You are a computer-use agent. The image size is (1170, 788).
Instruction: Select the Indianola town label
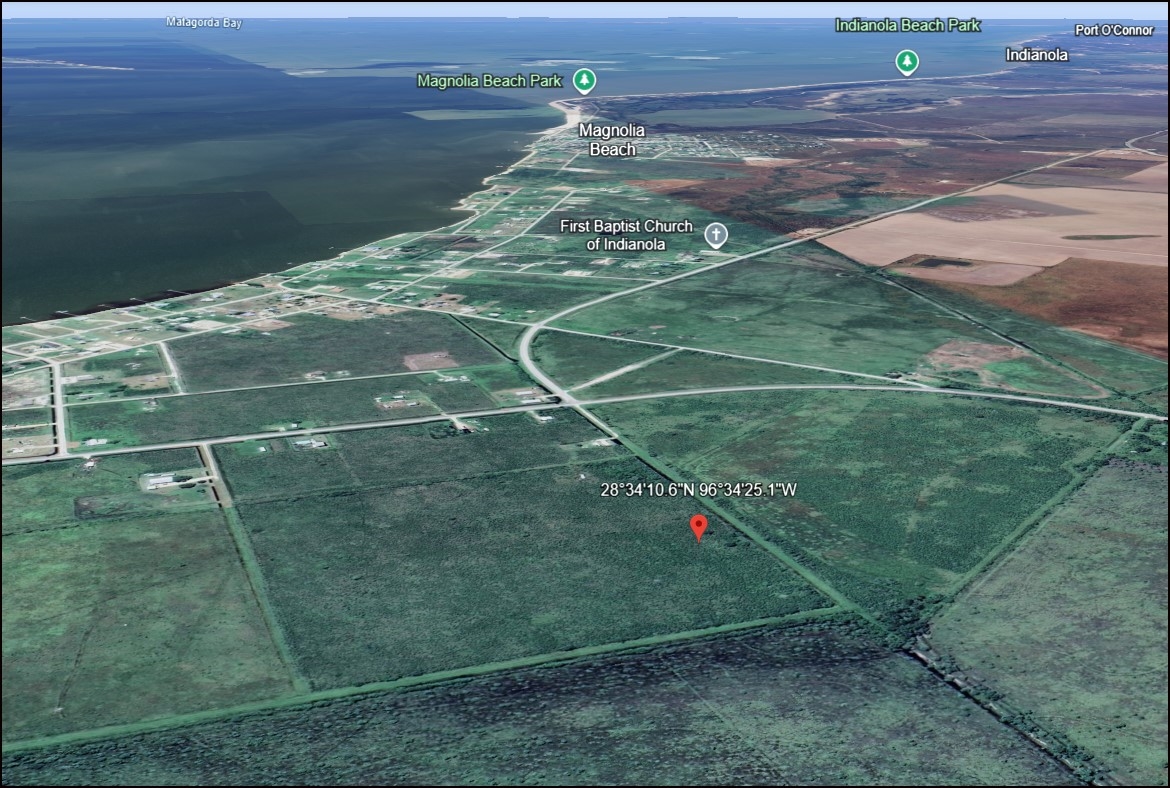pyautogui.click(x=1037, y=55)
